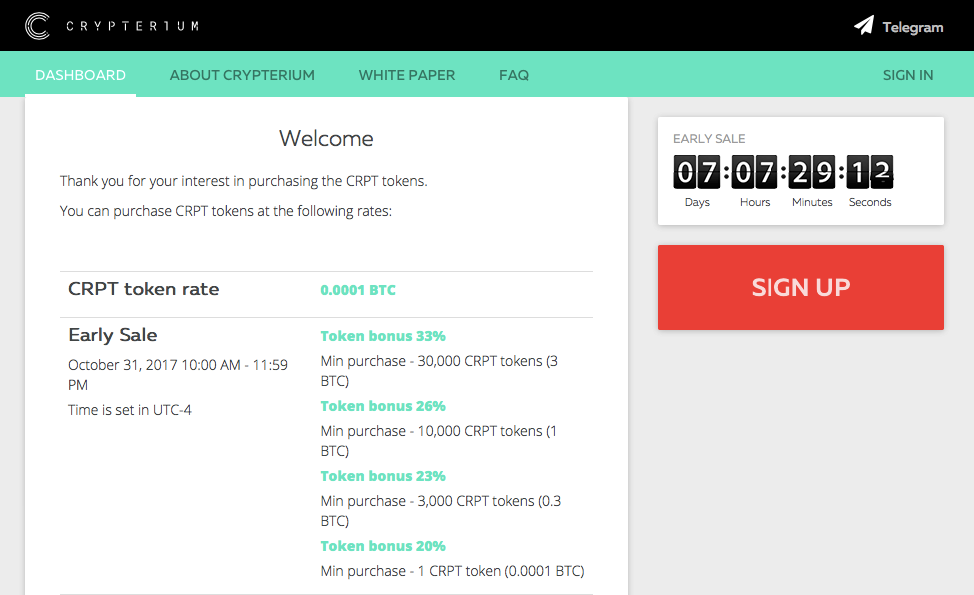974x595 pixels.
Task: Click the Crypterium circular logo icon
Action: click(37, 26)
